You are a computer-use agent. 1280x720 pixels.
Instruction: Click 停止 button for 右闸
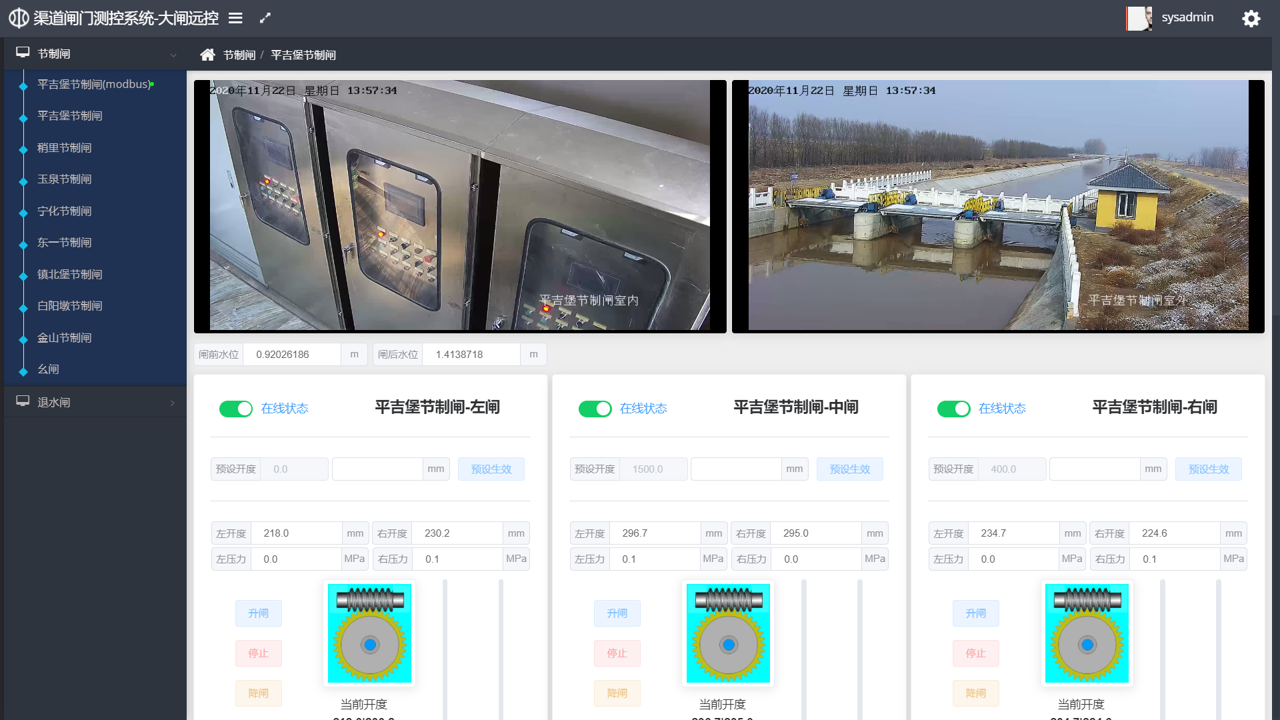click(975, 653)
